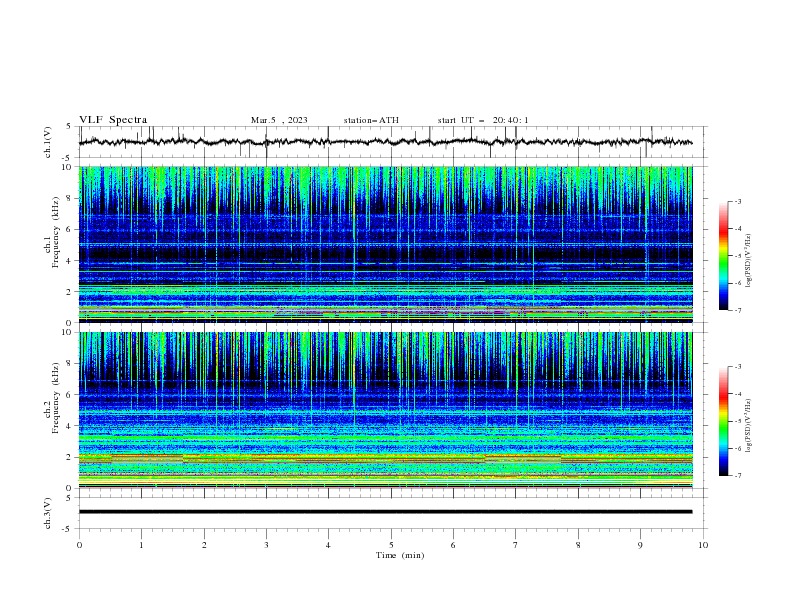
Task: Click the "ch.1(V)" waveform axis label
Action: click(48, 142)
